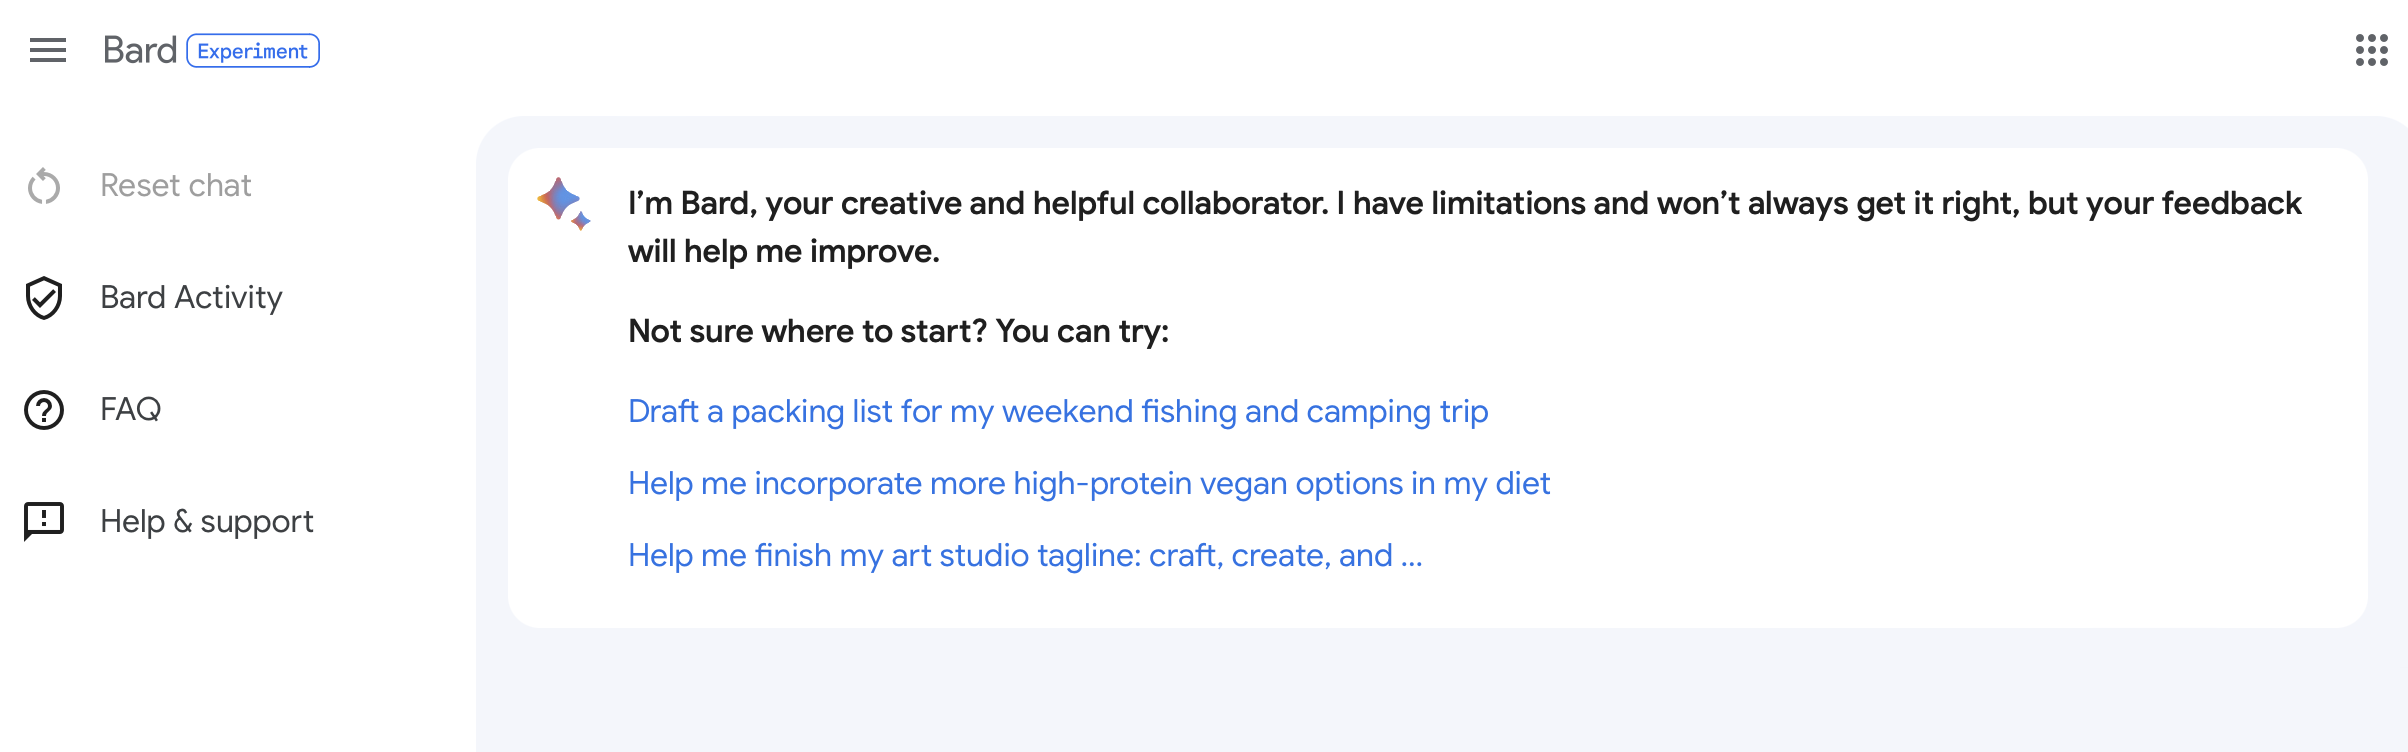Click the FAQ question mark icon
Screen dimensions: 2408x752
(x=44, y=410)
